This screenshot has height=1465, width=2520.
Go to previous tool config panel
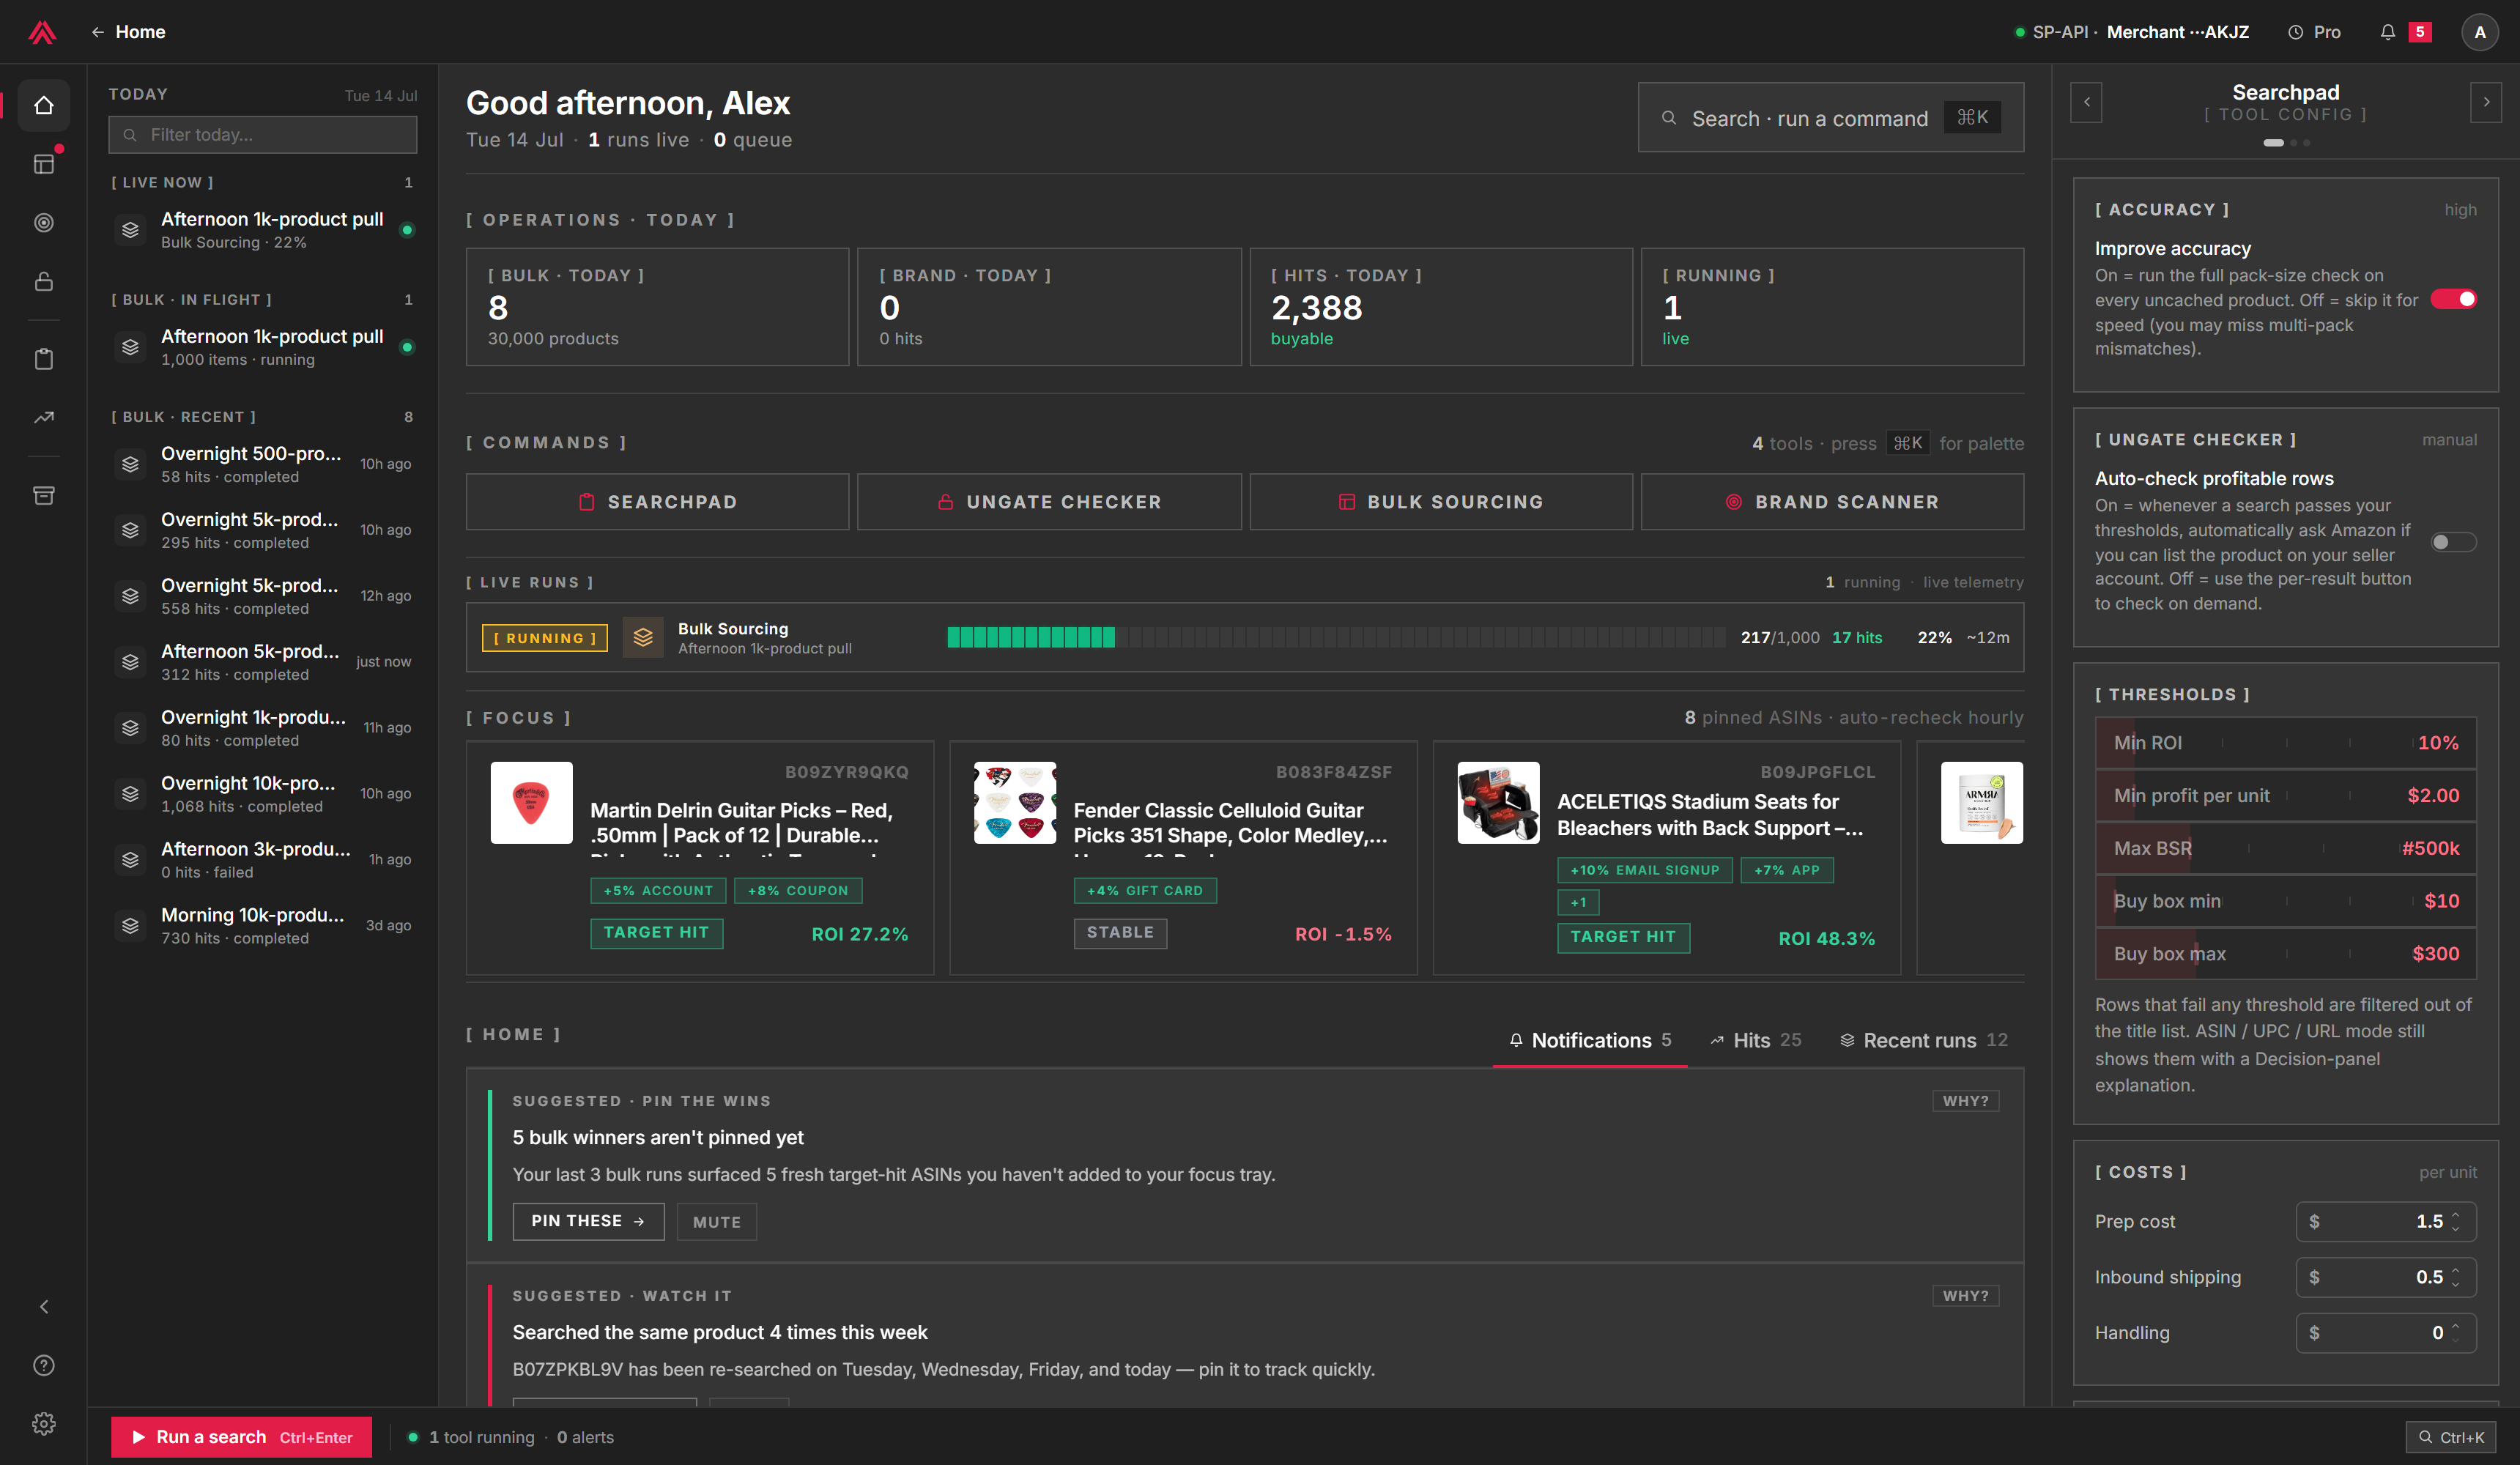(x=2086, y=102)
